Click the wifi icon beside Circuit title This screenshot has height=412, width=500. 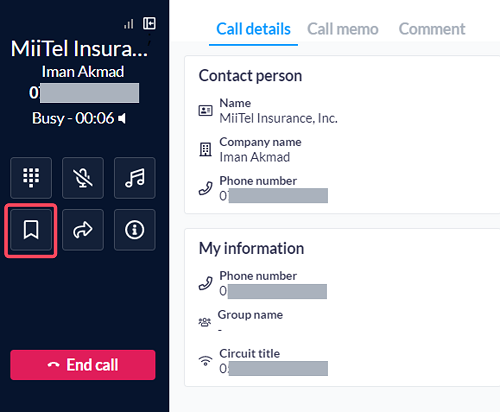tap(205, 360)
